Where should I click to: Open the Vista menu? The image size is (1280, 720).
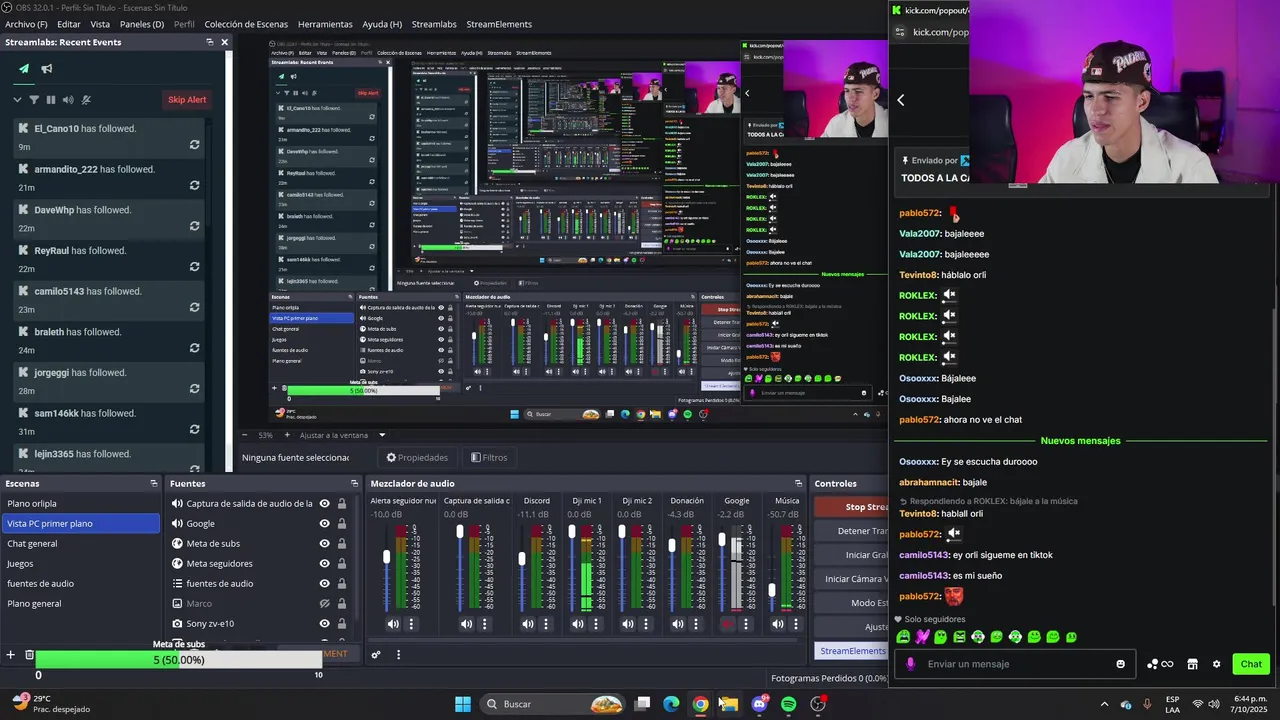[x=100, y=24]
